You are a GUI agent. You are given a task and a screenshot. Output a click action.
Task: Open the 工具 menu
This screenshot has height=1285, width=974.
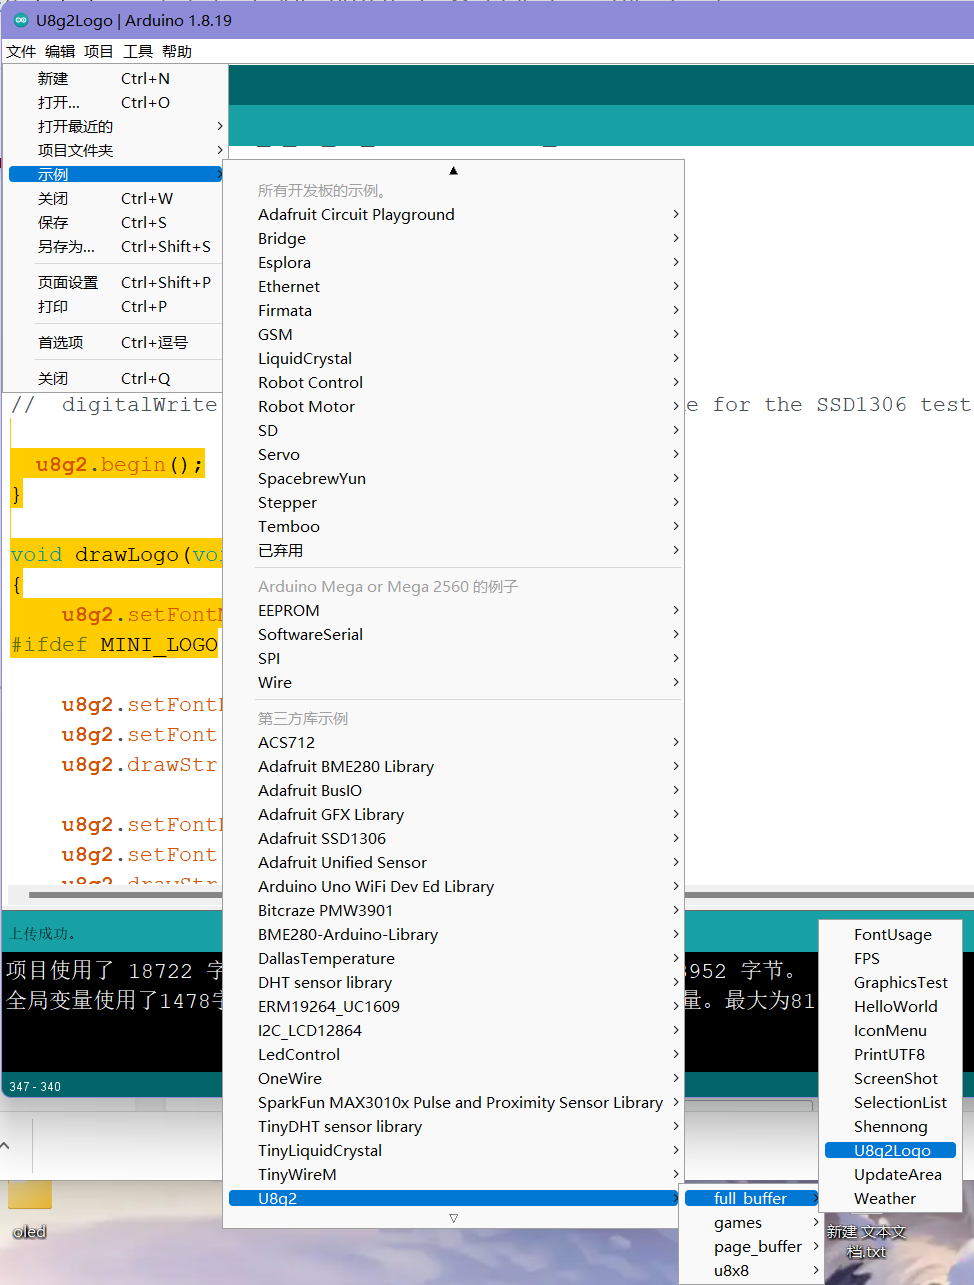[x=138, y=51]
